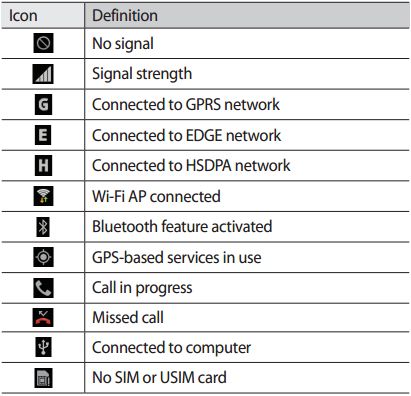Click the red Missed call icon
This screenshot has height=396, width=411.
tap(43, 317)
